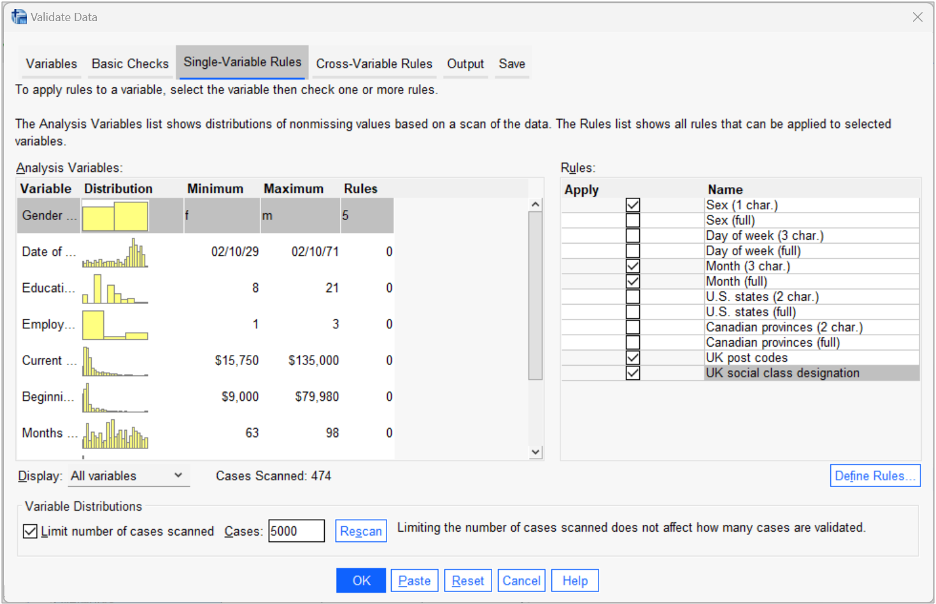Check the U.S. states (2 char.) rule
This screenshot has width=936, height=604.
coord(633,297)
